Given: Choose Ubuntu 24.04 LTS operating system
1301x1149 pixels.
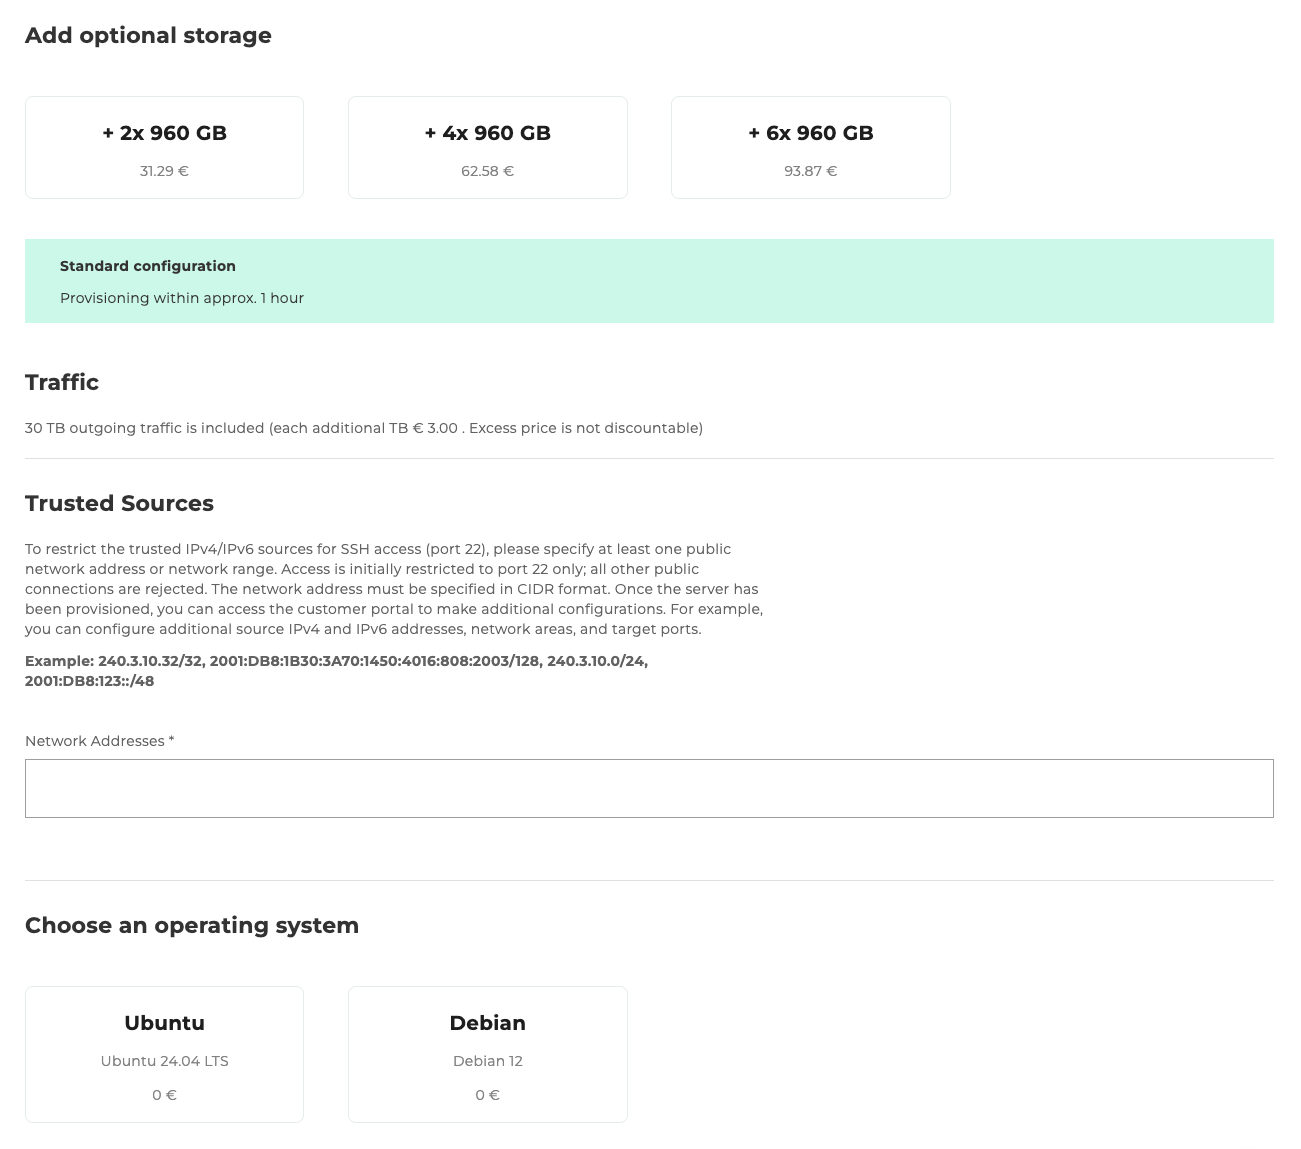Looking at the screenshot, I should 164,1053.
